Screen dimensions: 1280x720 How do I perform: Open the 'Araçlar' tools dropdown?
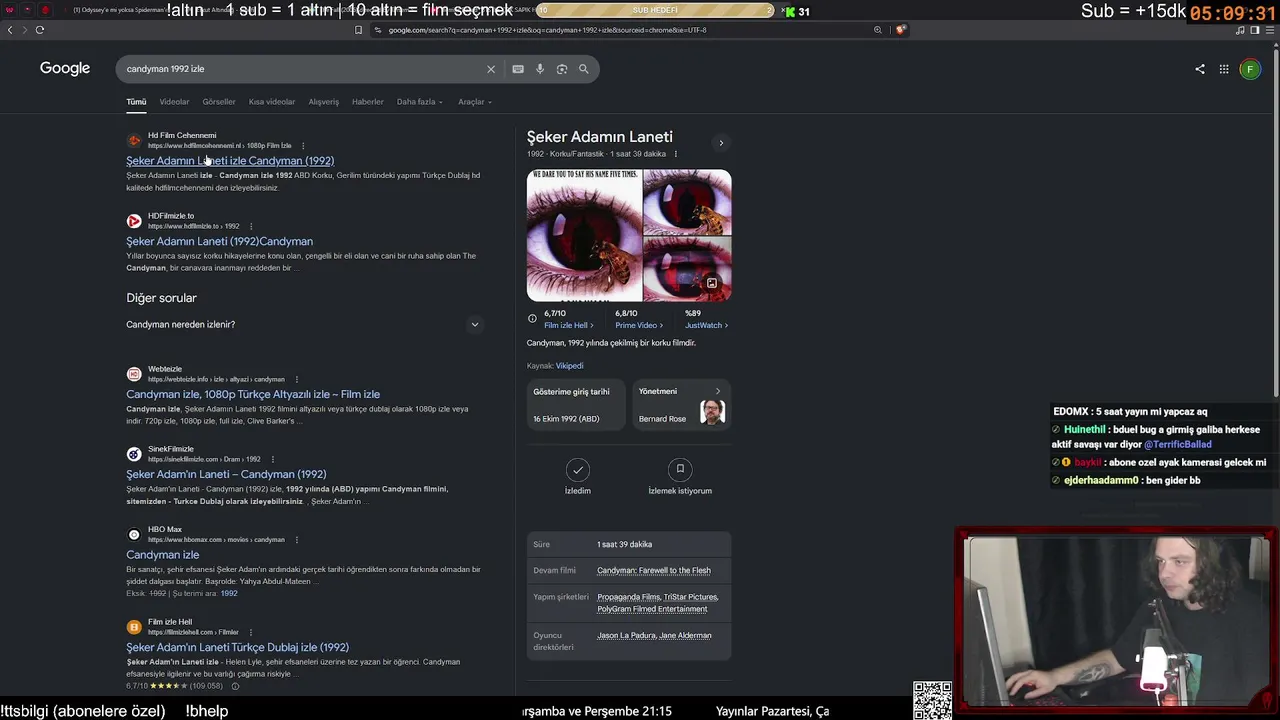pyautogui.click(x=475, y=102)
